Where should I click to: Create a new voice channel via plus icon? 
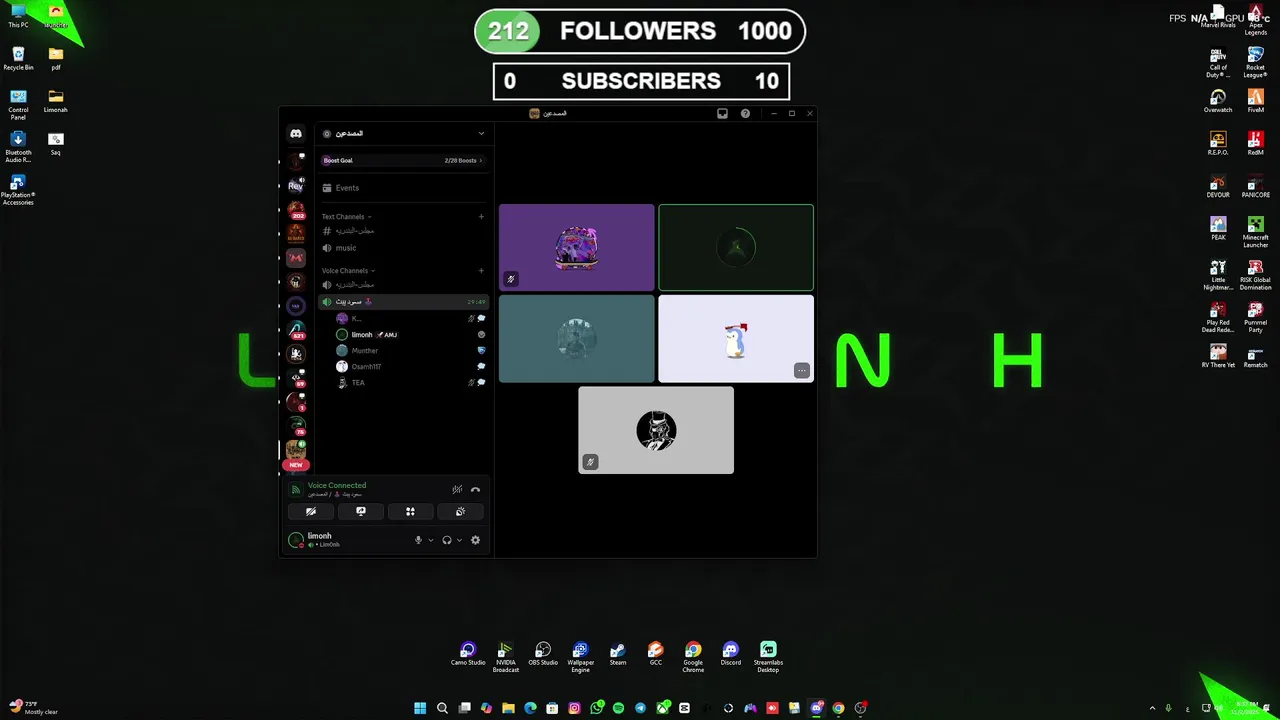(481, 270)
